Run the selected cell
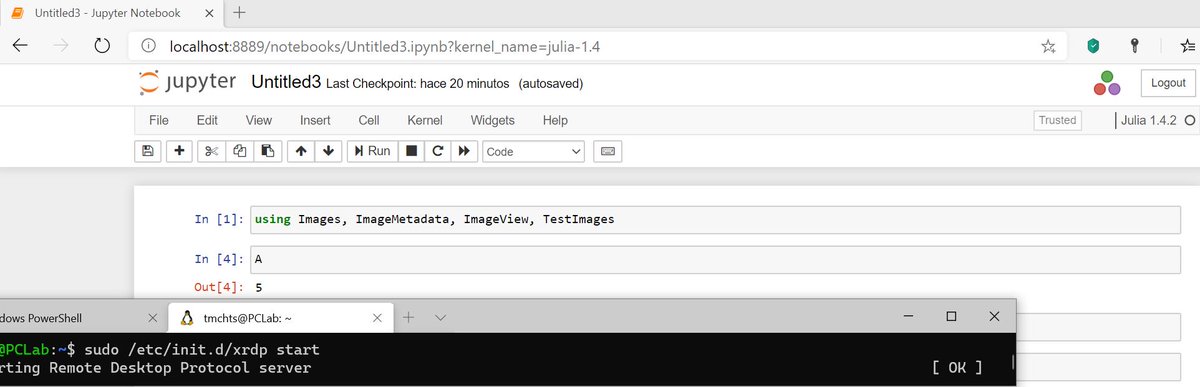The width and height of the screenshot is (1200, 387). tap(371, 151)
